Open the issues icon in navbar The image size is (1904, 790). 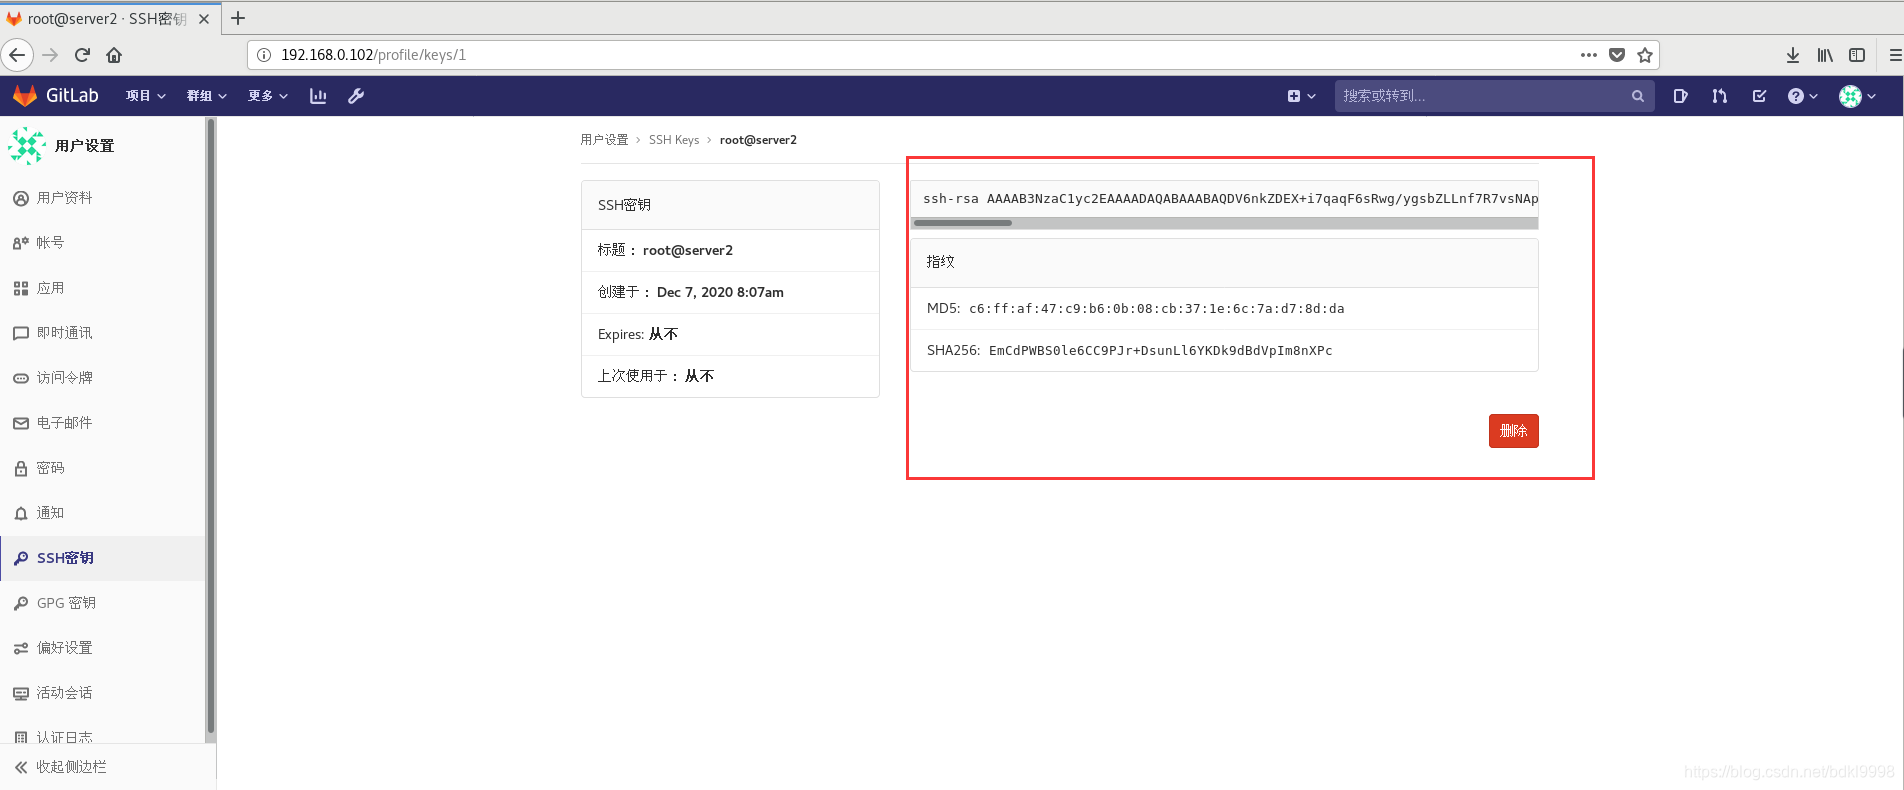pos(1680,96)
